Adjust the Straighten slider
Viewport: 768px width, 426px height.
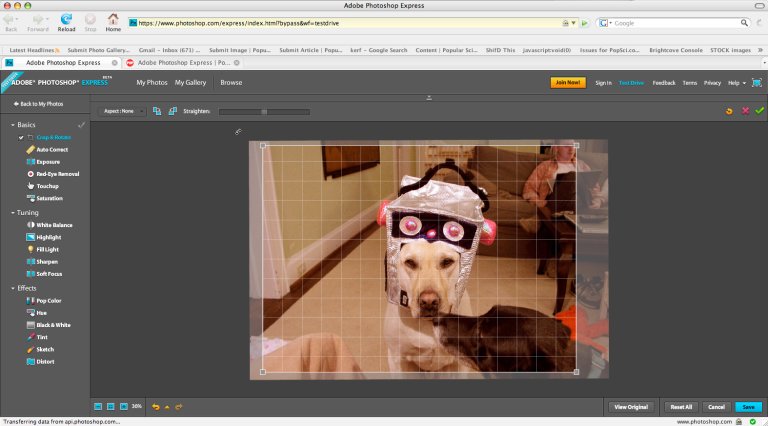point(264,111)
